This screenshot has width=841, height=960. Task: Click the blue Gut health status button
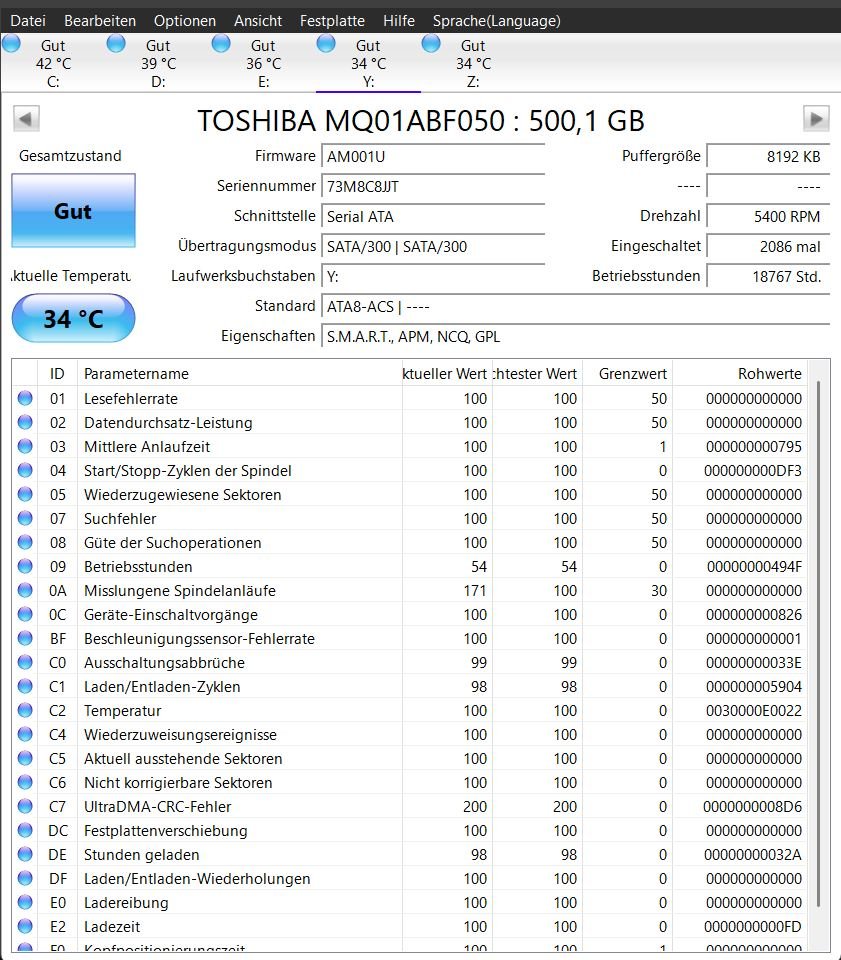(73, 211)
